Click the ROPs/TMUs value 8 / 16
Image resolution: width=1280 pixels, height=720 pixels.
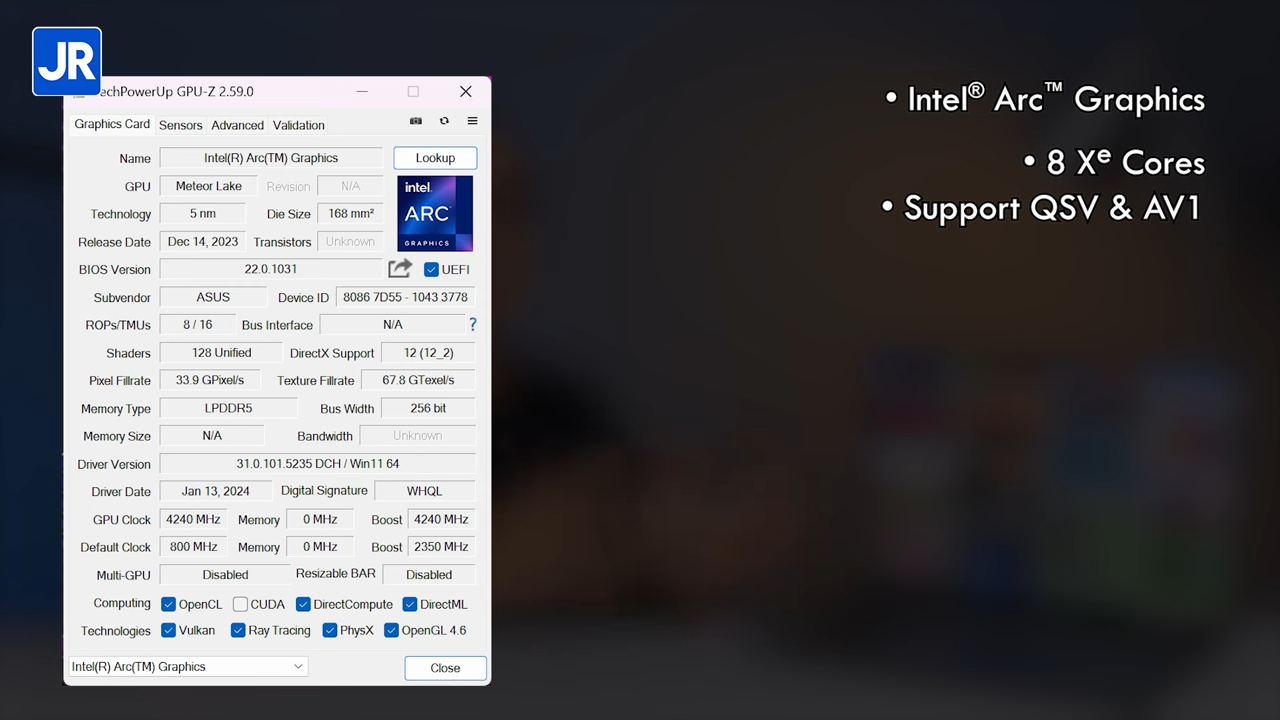coord(198,325)
